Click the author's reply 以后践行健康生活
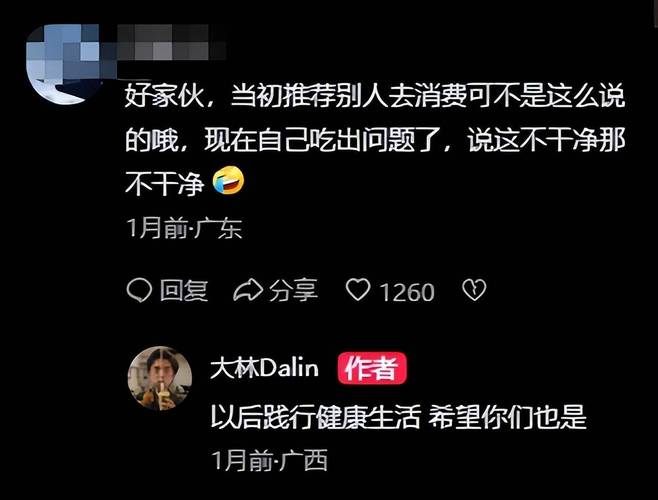Screen dimensions: 658x500 coord(315,417)
